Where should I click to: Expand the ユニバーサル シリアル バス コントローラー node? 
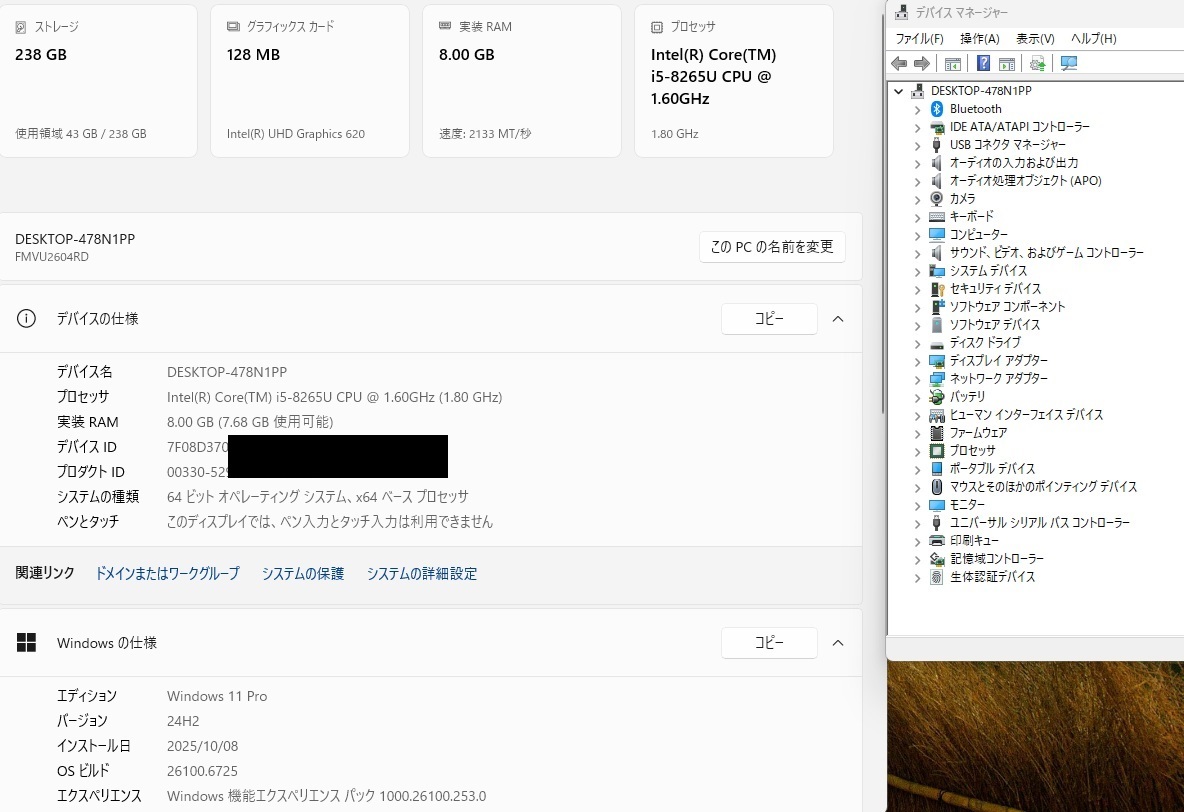click(x=917, y=523)
